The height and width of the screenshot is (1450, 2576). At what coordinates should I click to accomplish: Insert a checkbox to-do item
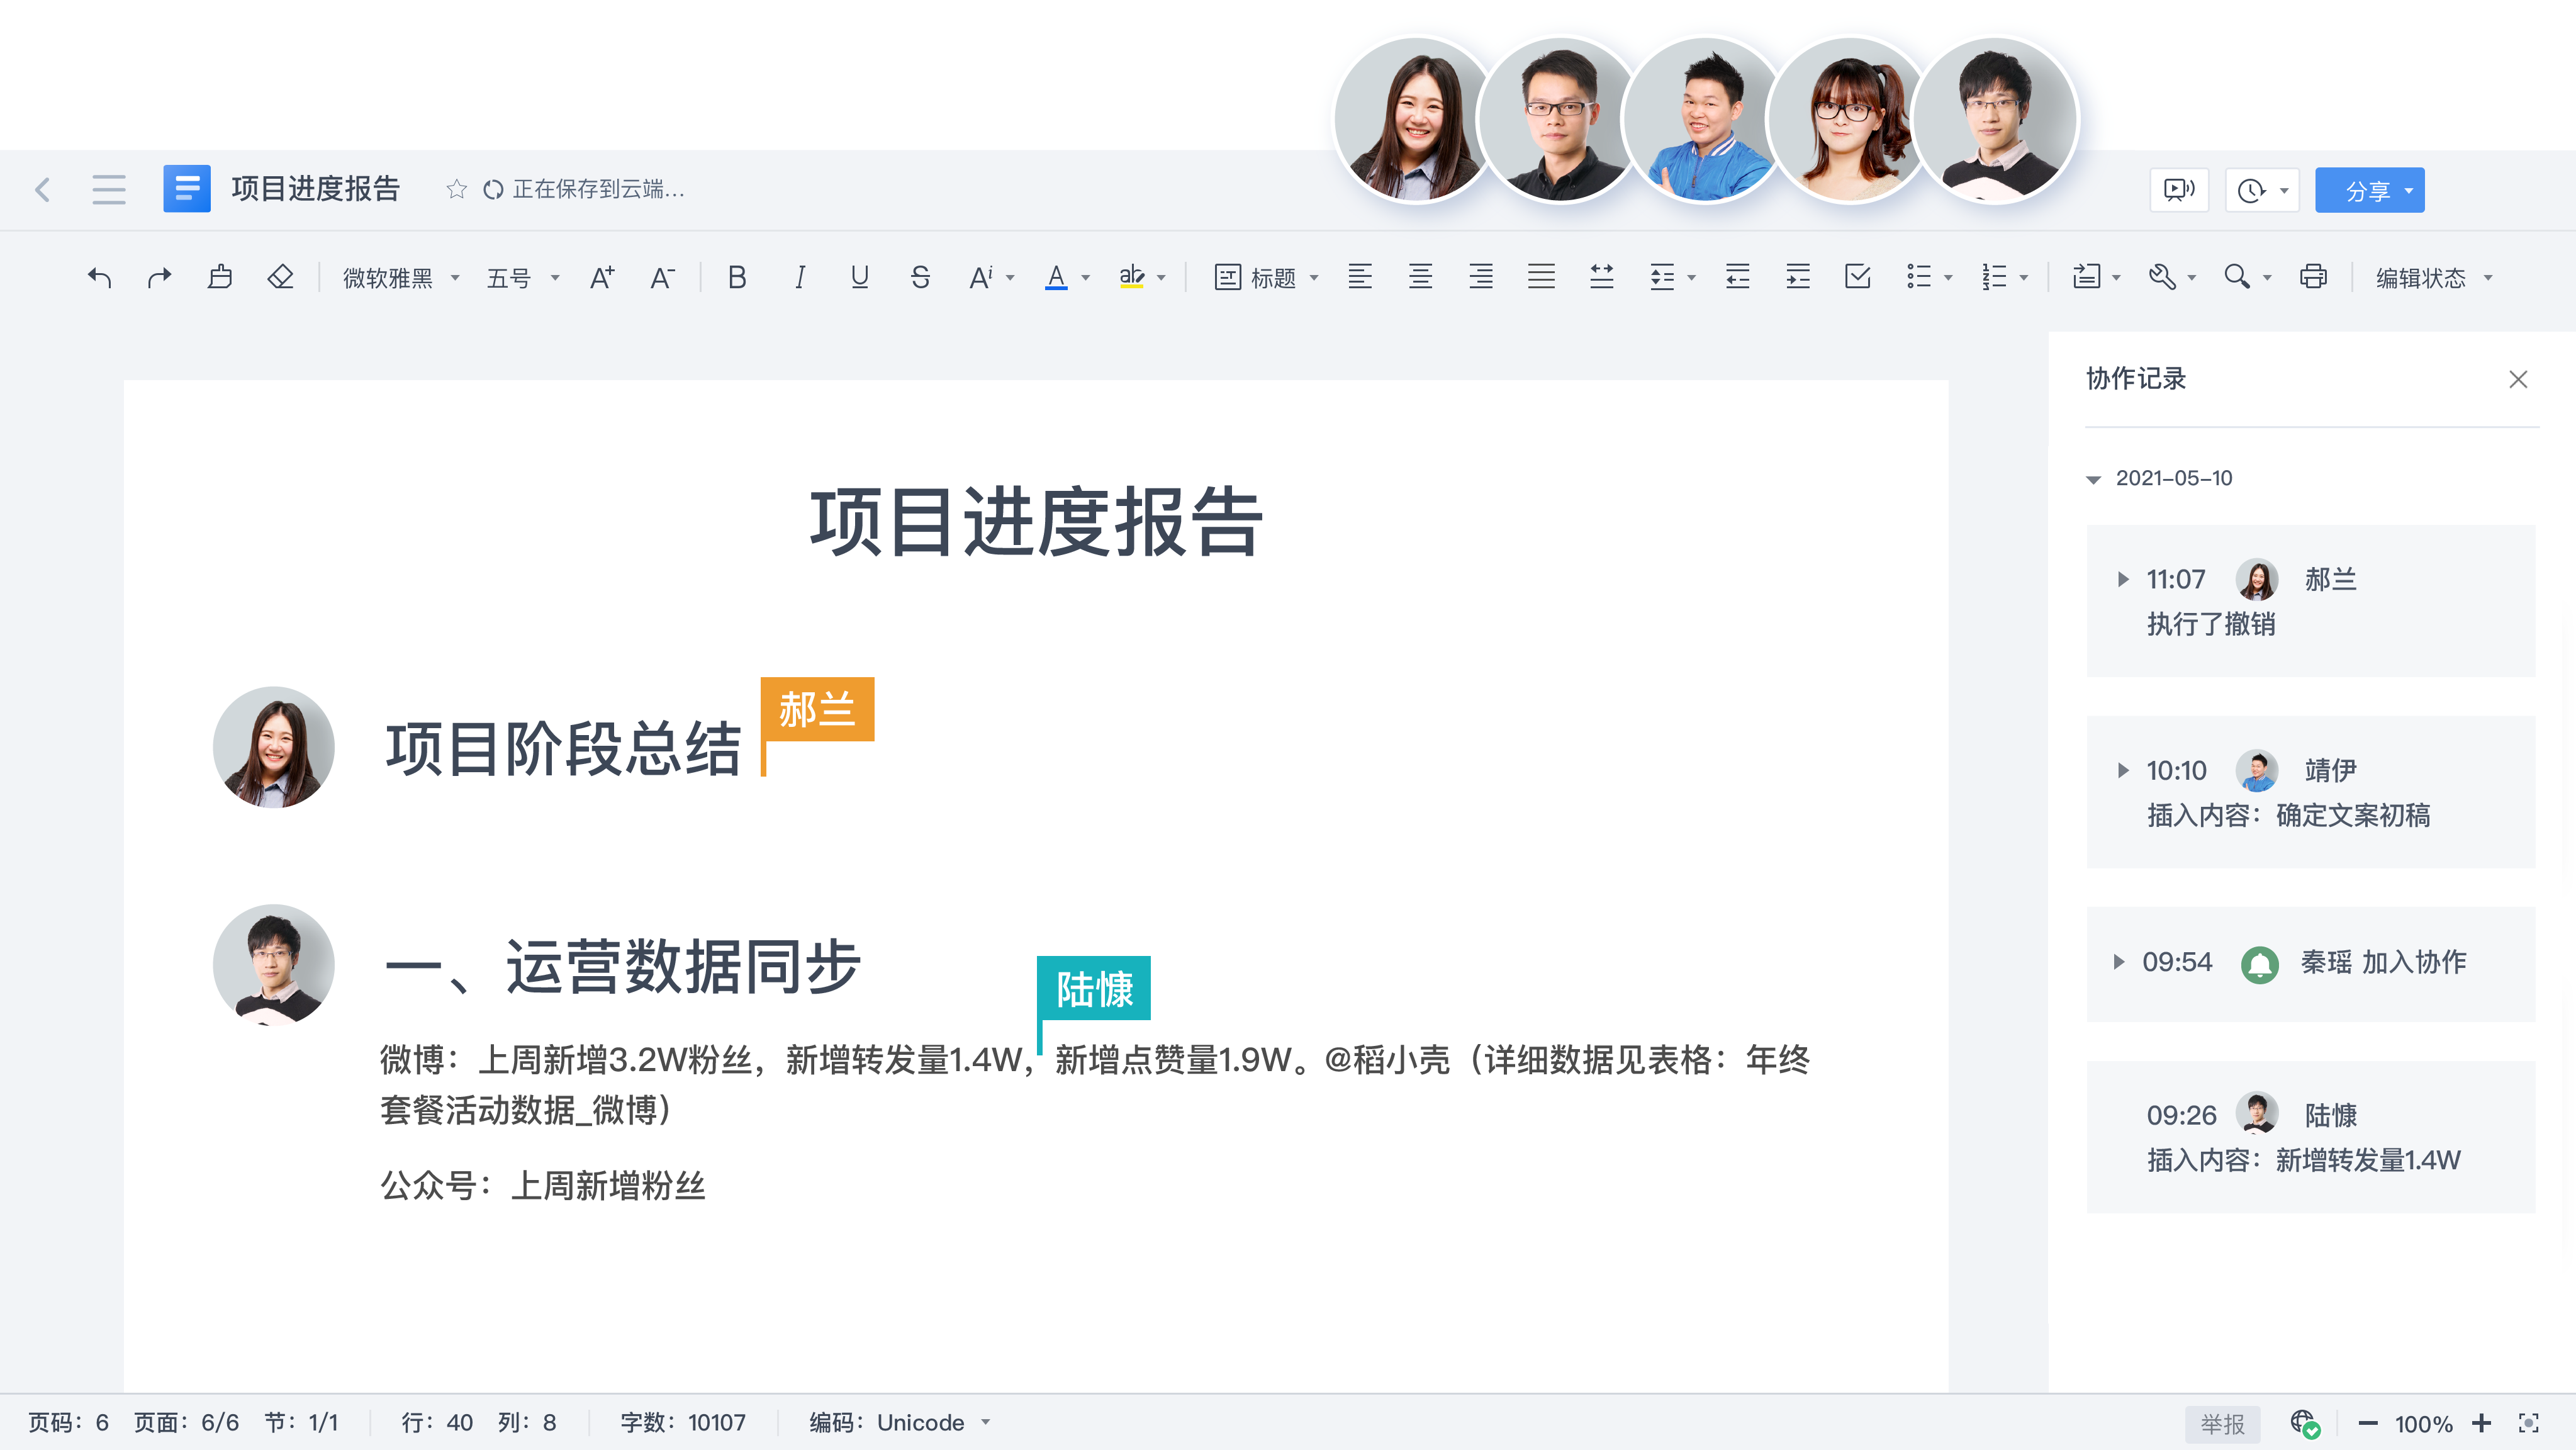[x=1858, y=277]
